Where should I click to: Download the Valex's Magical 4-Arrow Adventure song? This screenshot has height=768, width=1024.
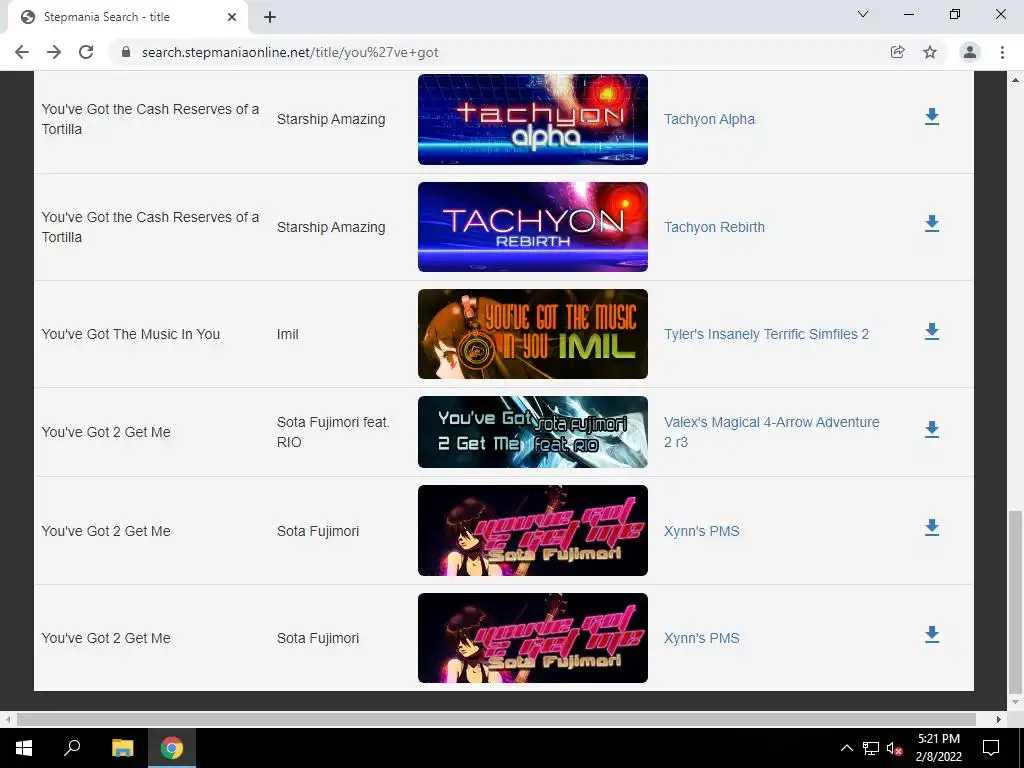click(x=932, y=430)
